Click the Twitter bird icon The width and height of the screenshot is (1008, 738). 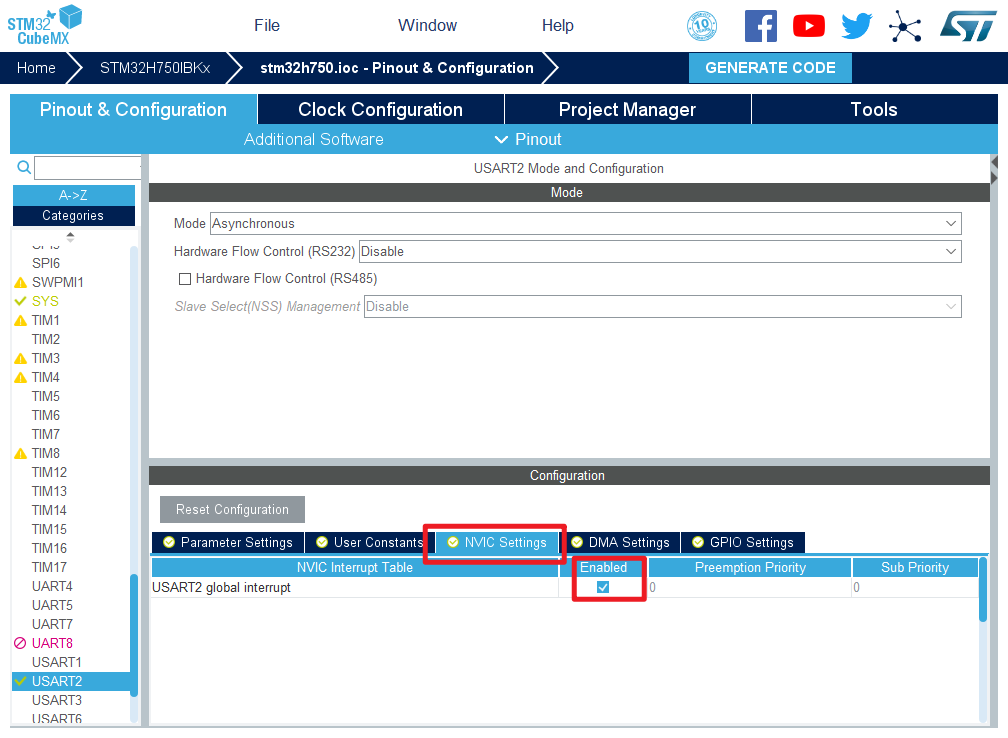857,26
